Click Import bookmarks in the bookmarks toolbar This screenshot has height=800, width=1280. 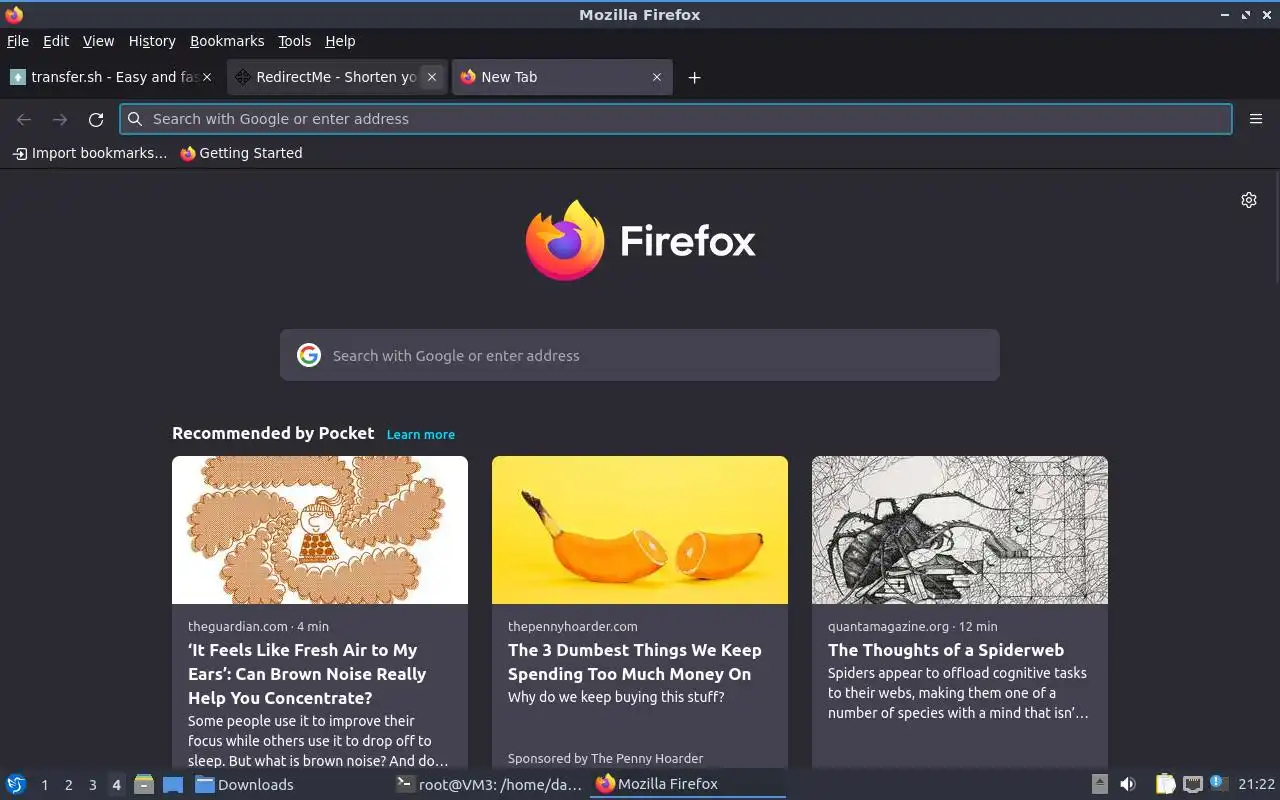(x=90, y=153)
